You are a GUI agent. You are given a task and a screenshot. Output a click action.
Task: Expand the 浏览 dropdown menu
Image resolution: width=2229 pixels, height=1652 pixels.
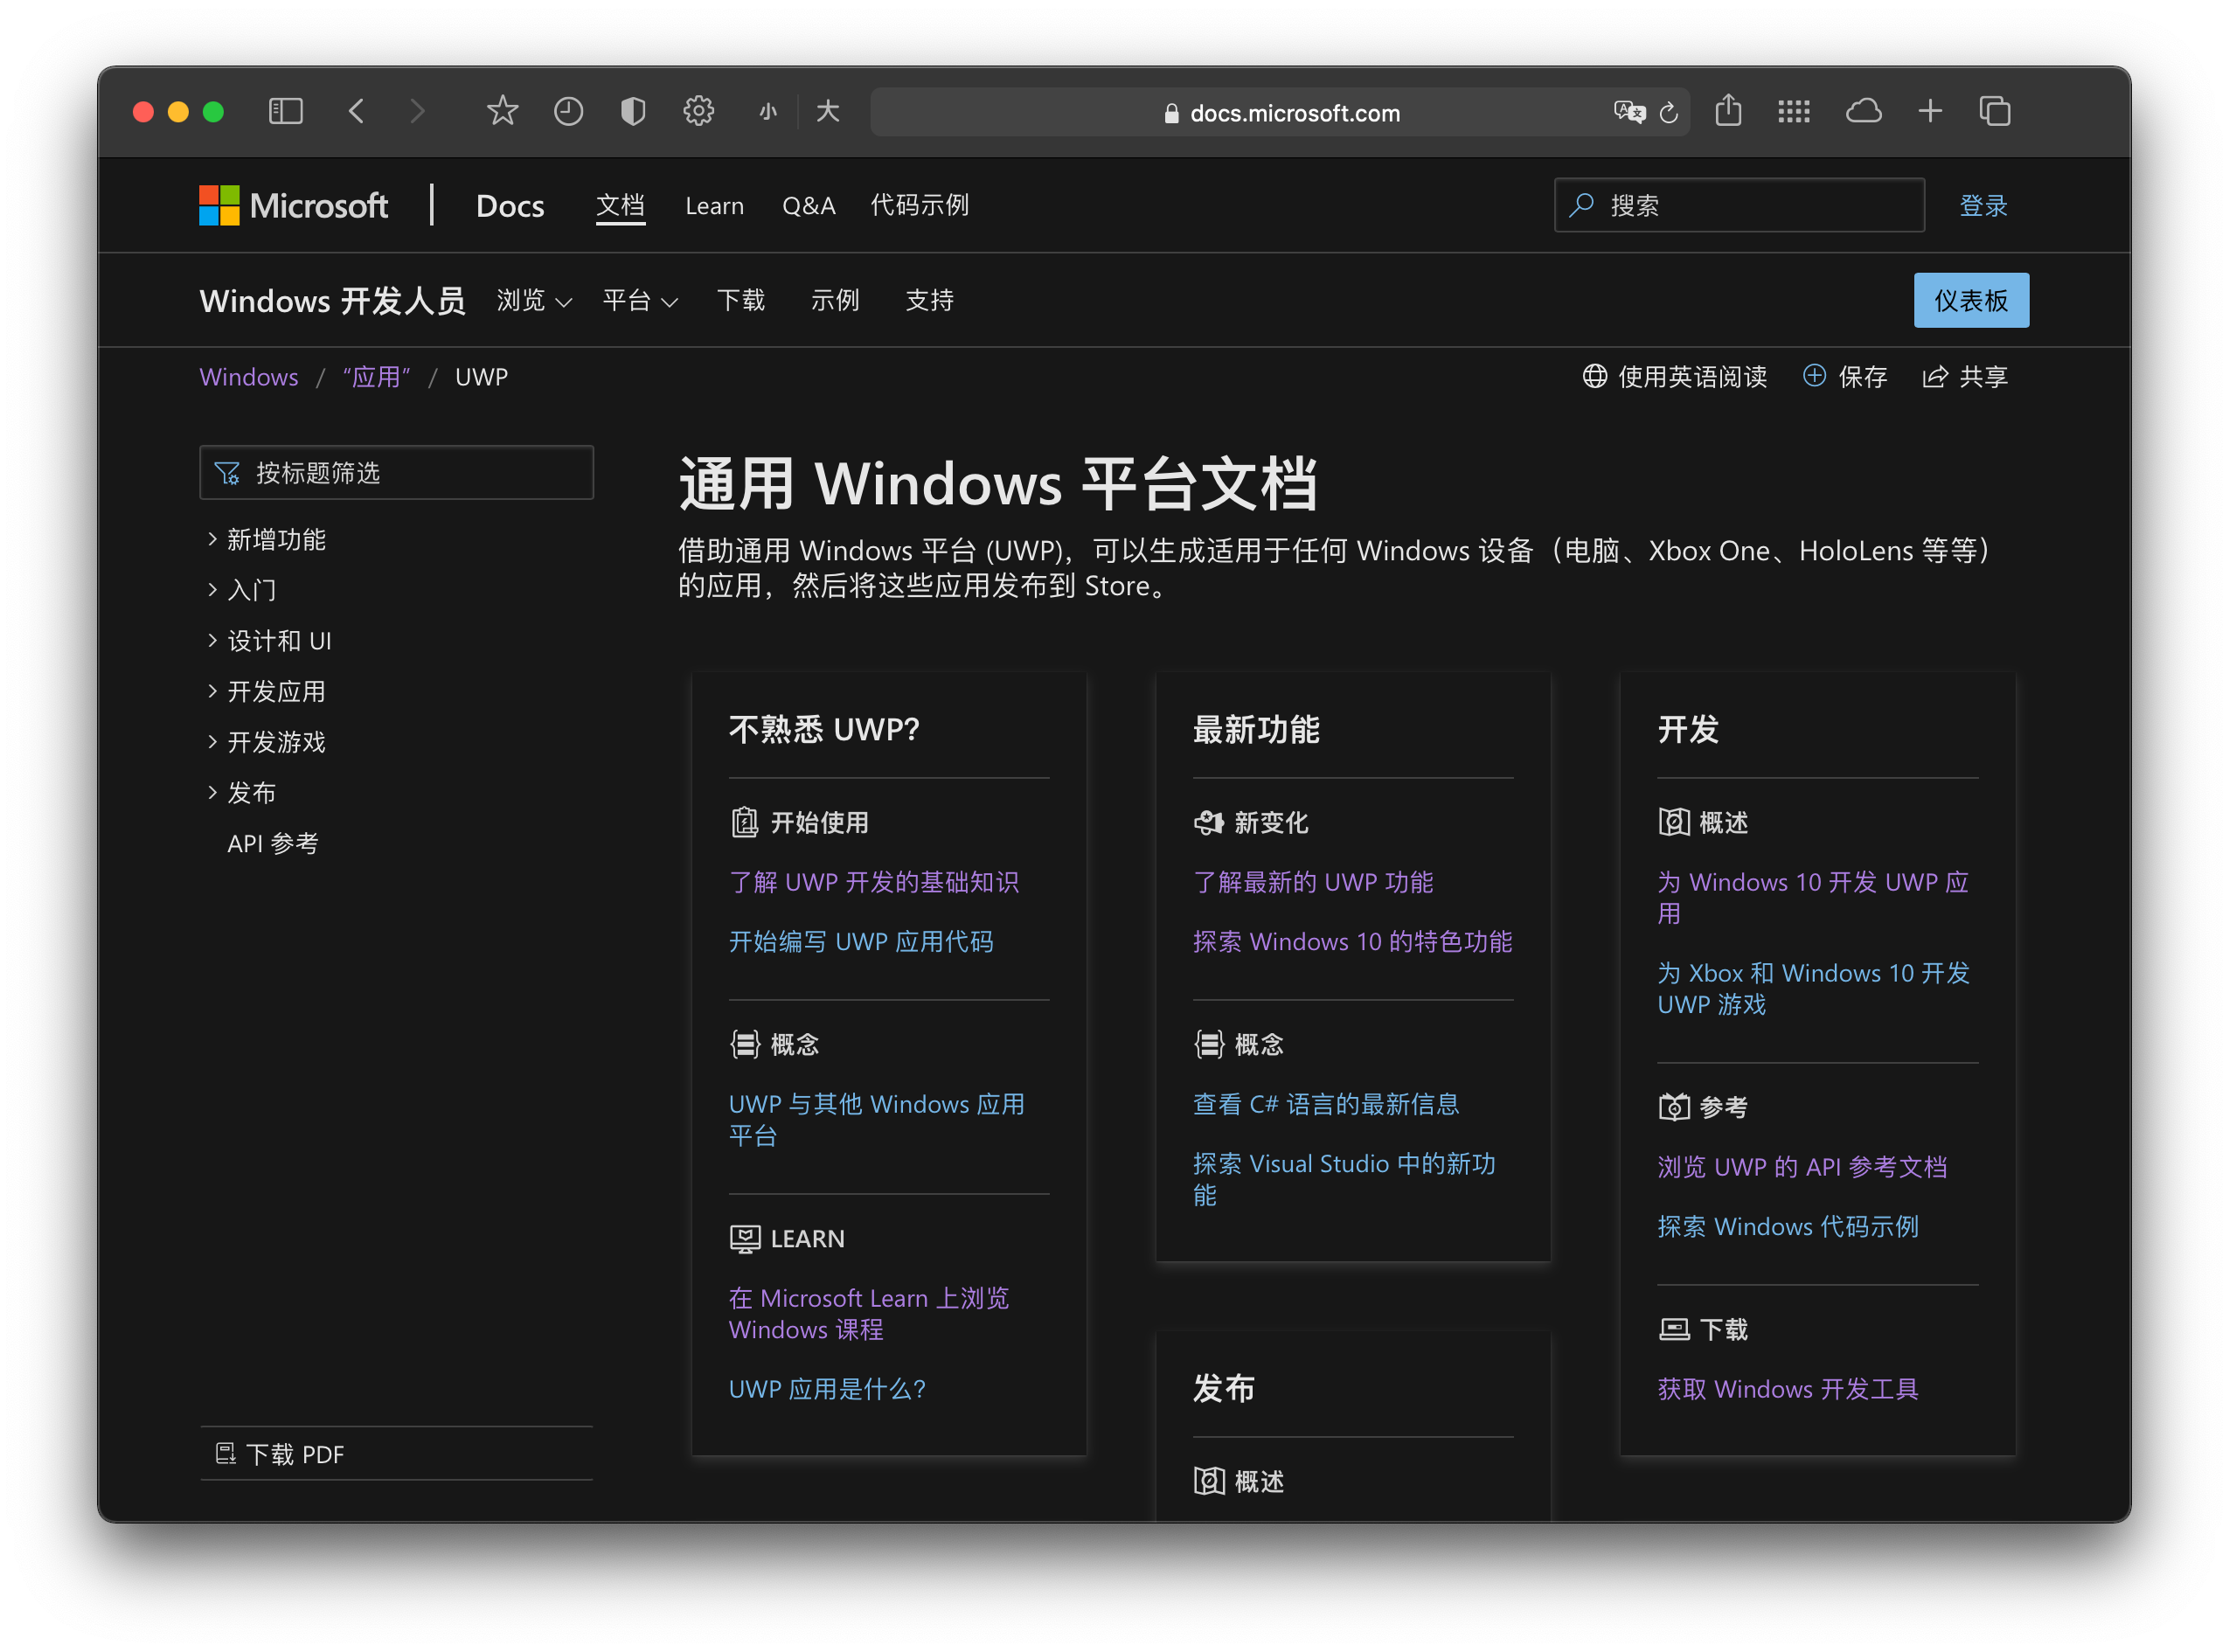534,301
